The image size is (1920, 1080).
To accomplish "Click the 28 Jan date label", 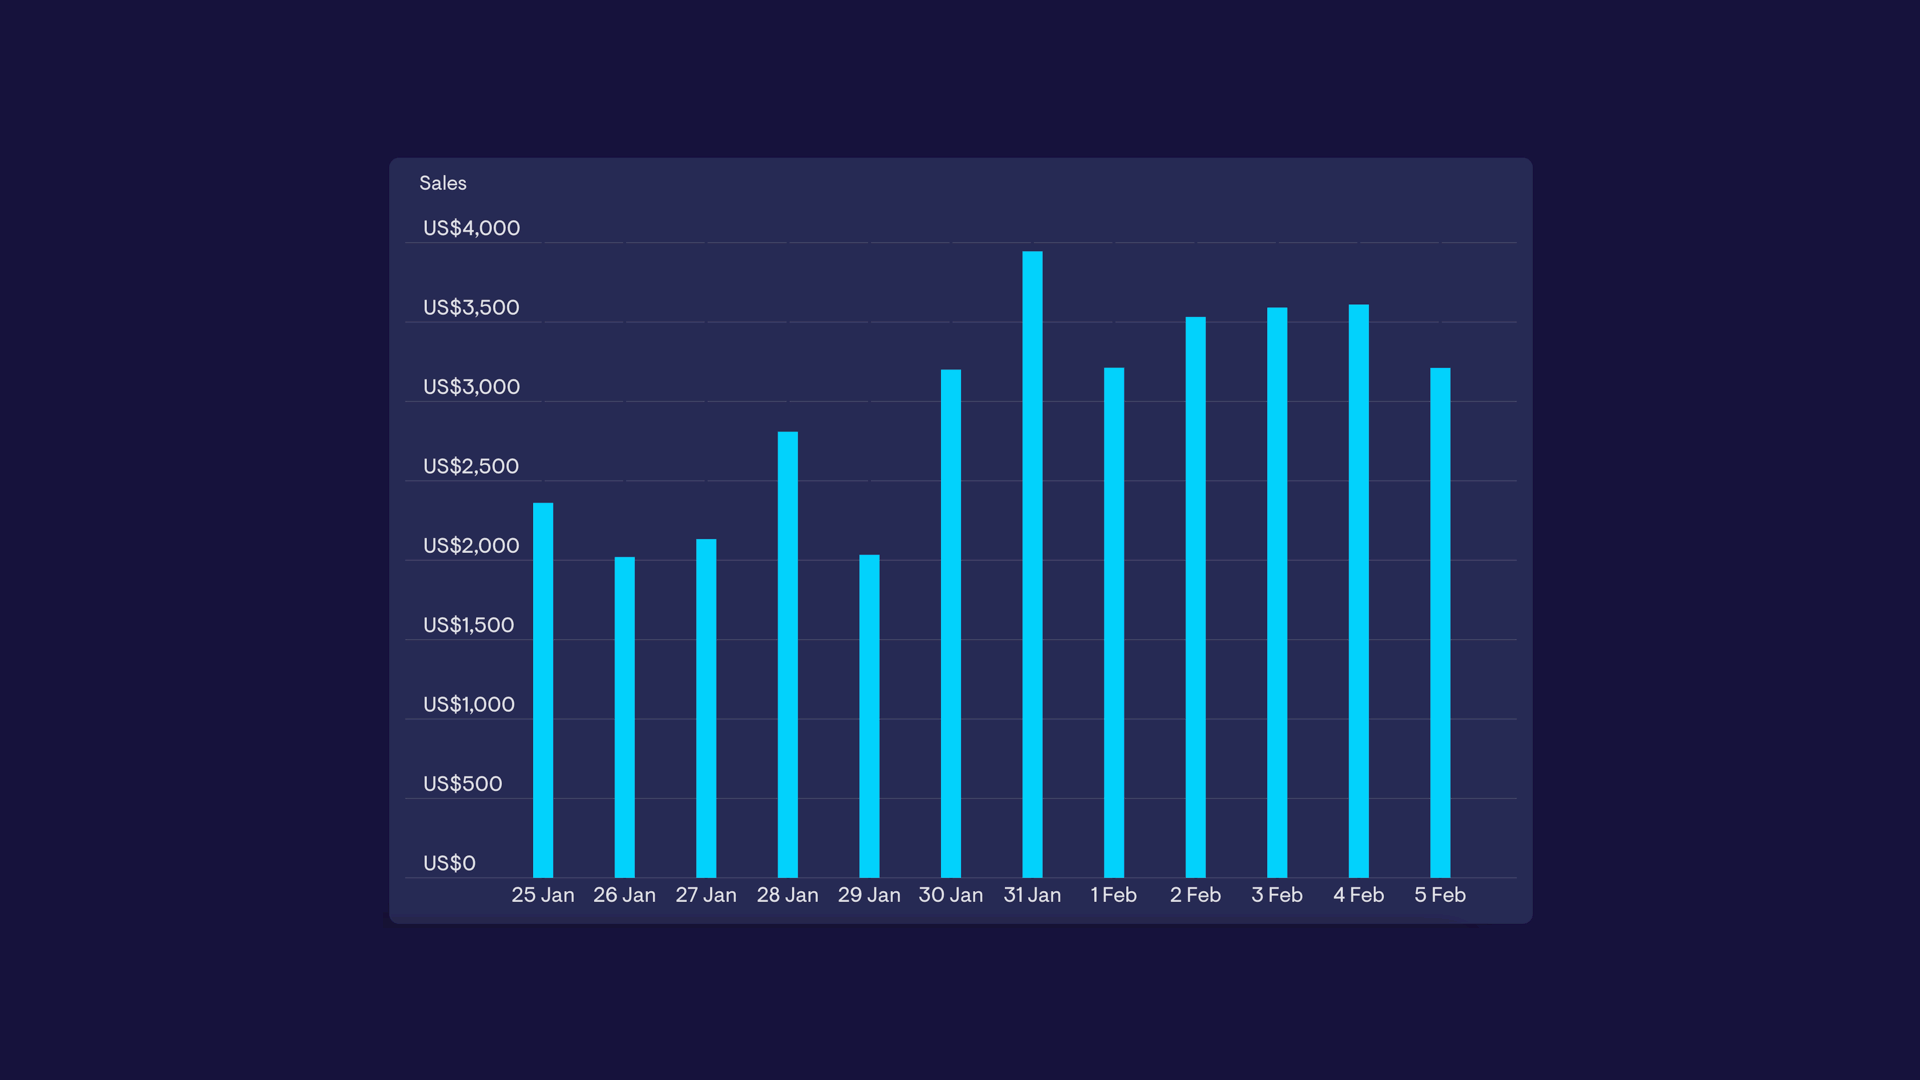I will click(788, 895).
